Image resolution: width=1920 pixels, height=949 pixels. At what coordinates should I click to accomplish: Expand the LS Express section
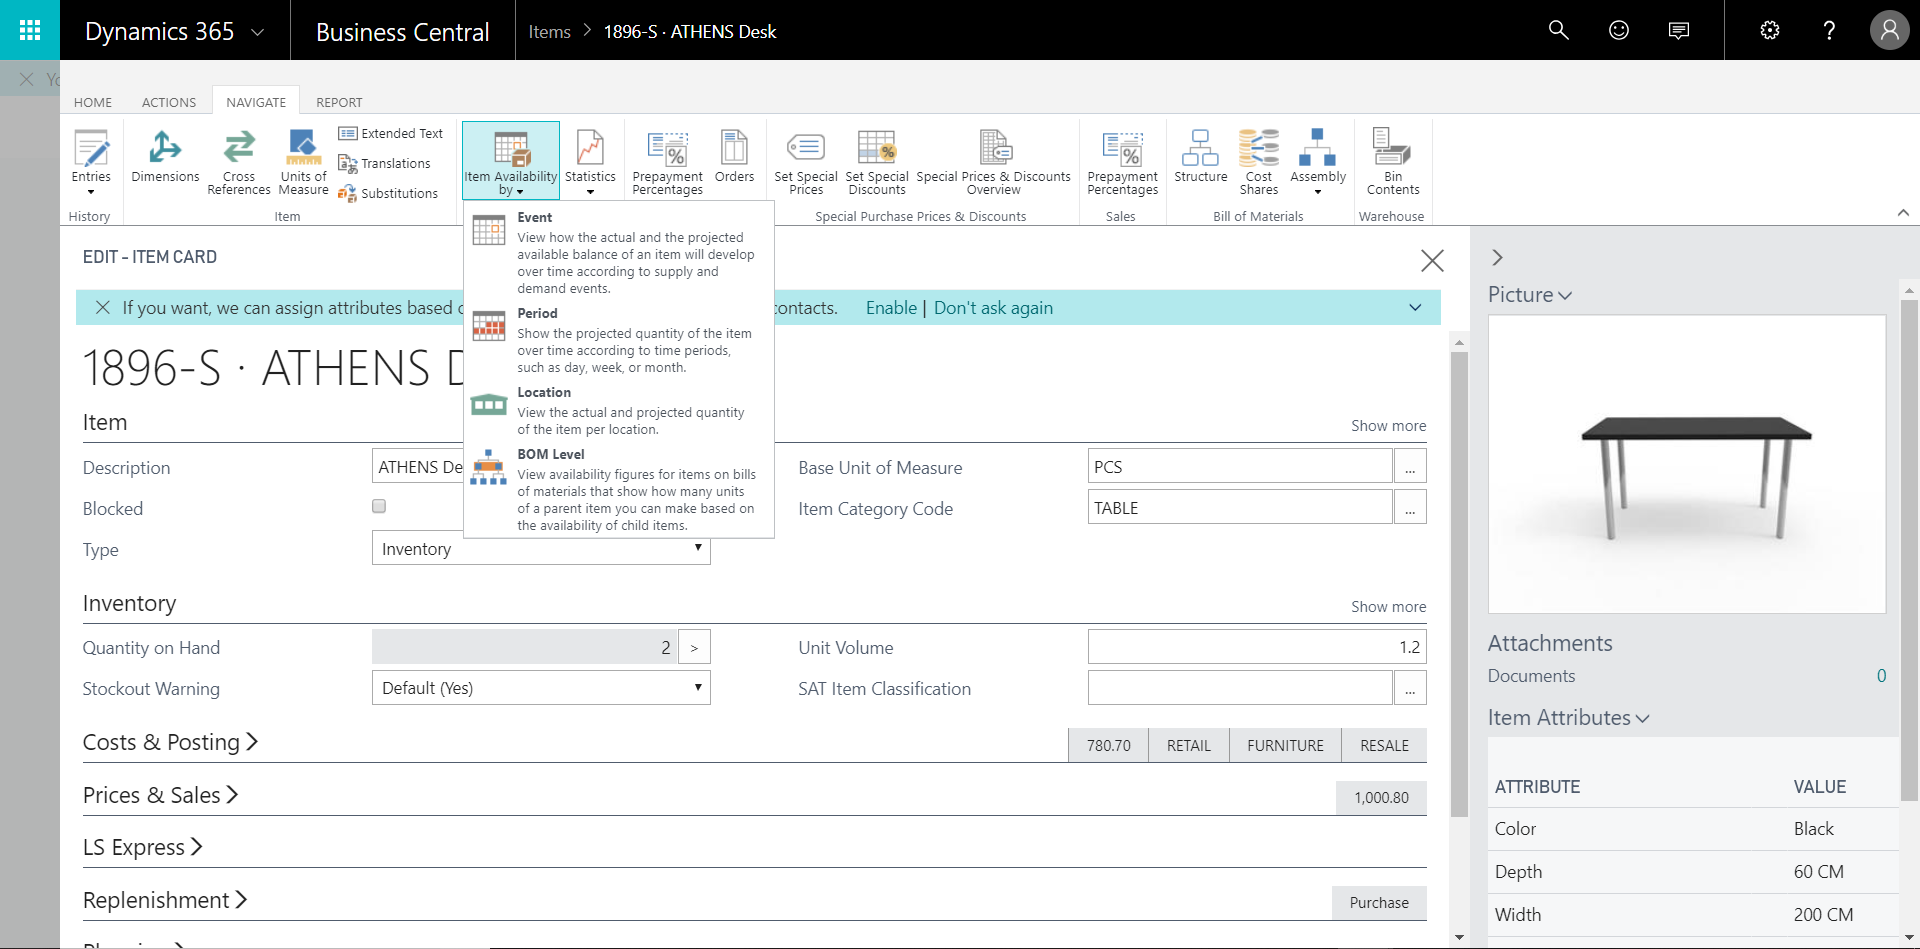pos(143,847)
